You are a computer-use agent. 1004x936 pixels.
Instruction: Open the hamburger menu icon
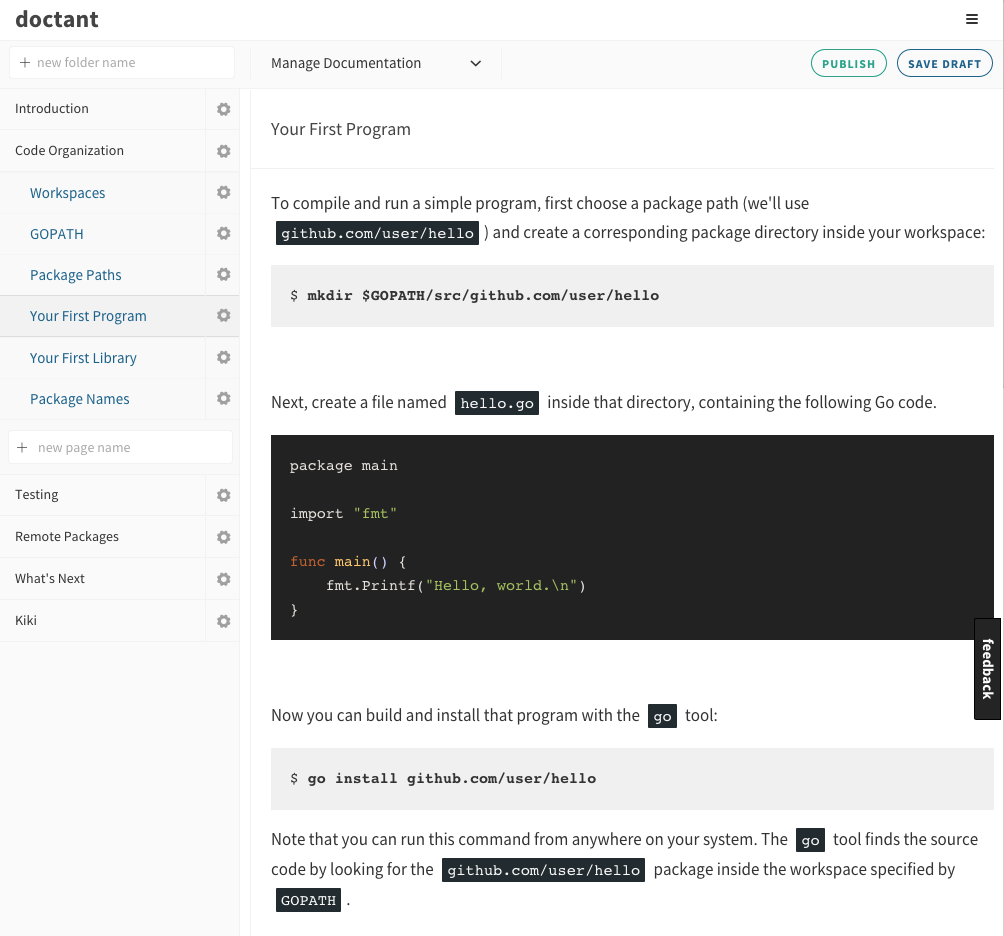click(972, 19)
